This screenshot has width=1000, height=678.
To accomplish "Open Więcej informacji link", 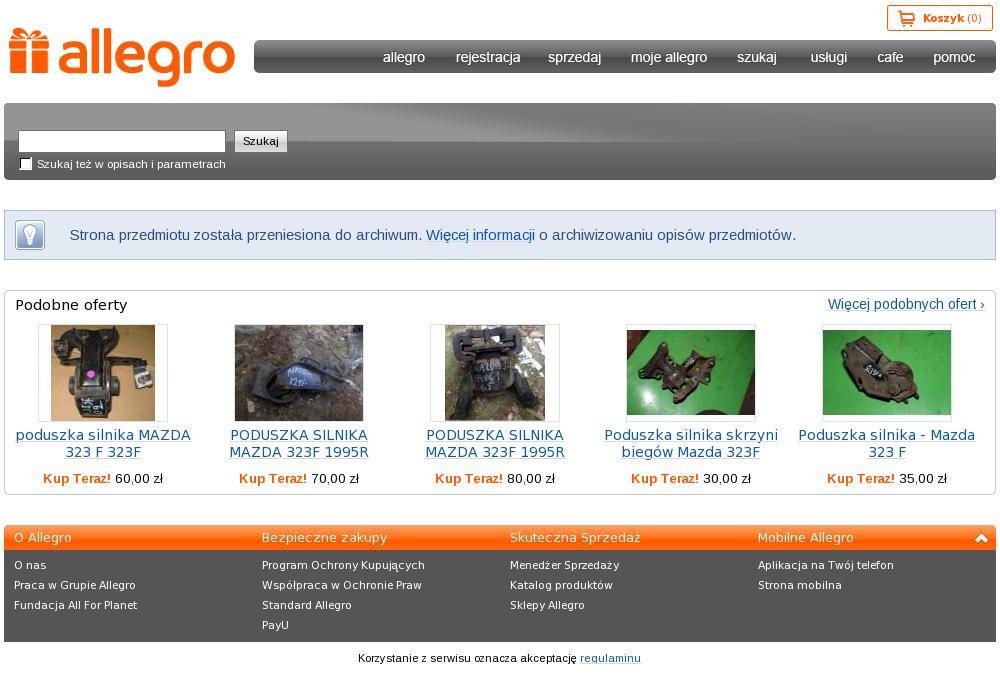I will tap(480, 235).
